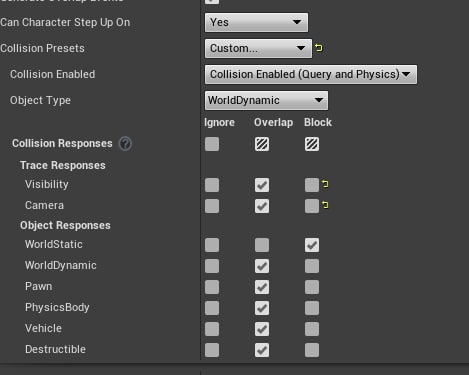The width and height of the screenshot is (469, 375).
Task: Click the Collision Responses label
Action: [x=62, y=143]
